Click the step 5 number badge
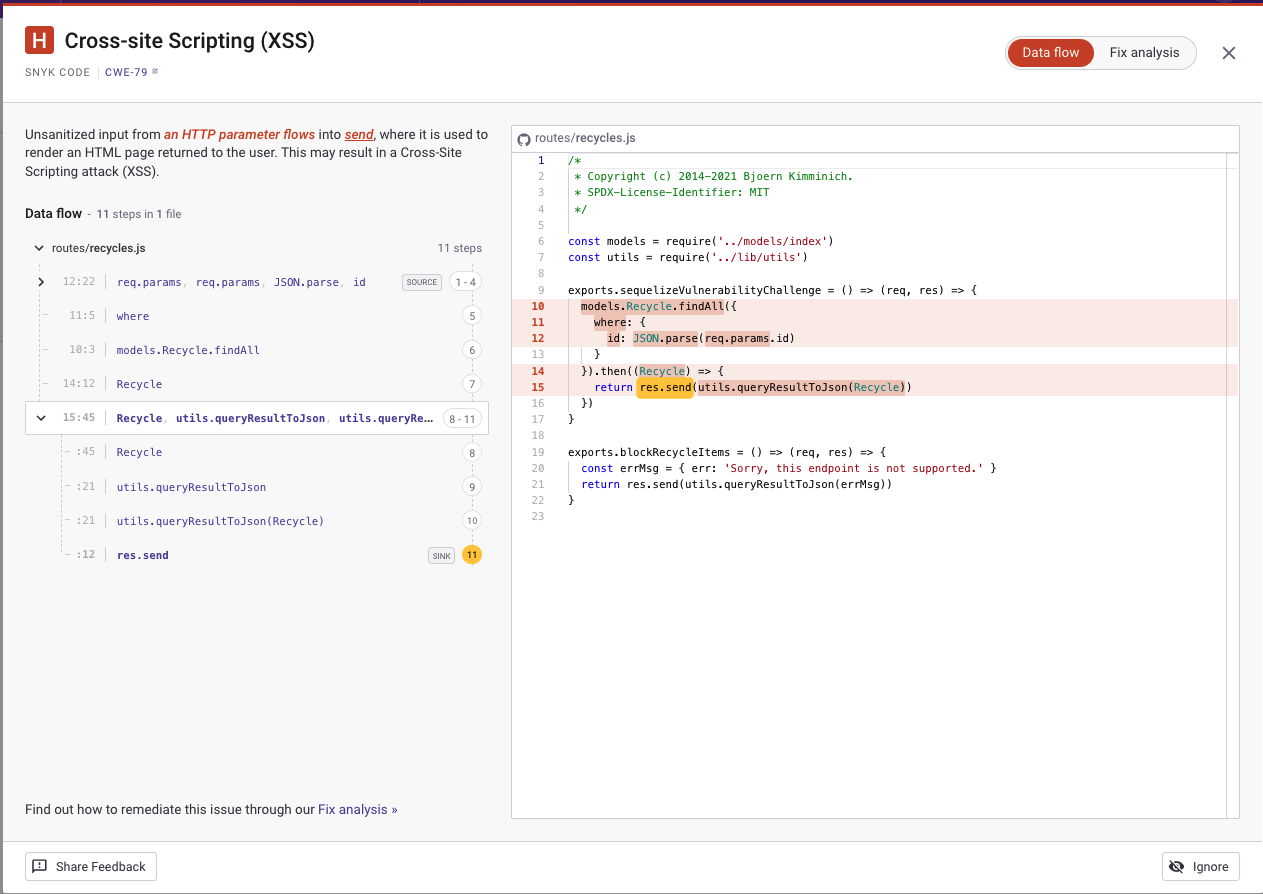Screen dimensions: 1263x894 [x=472, y=316]
